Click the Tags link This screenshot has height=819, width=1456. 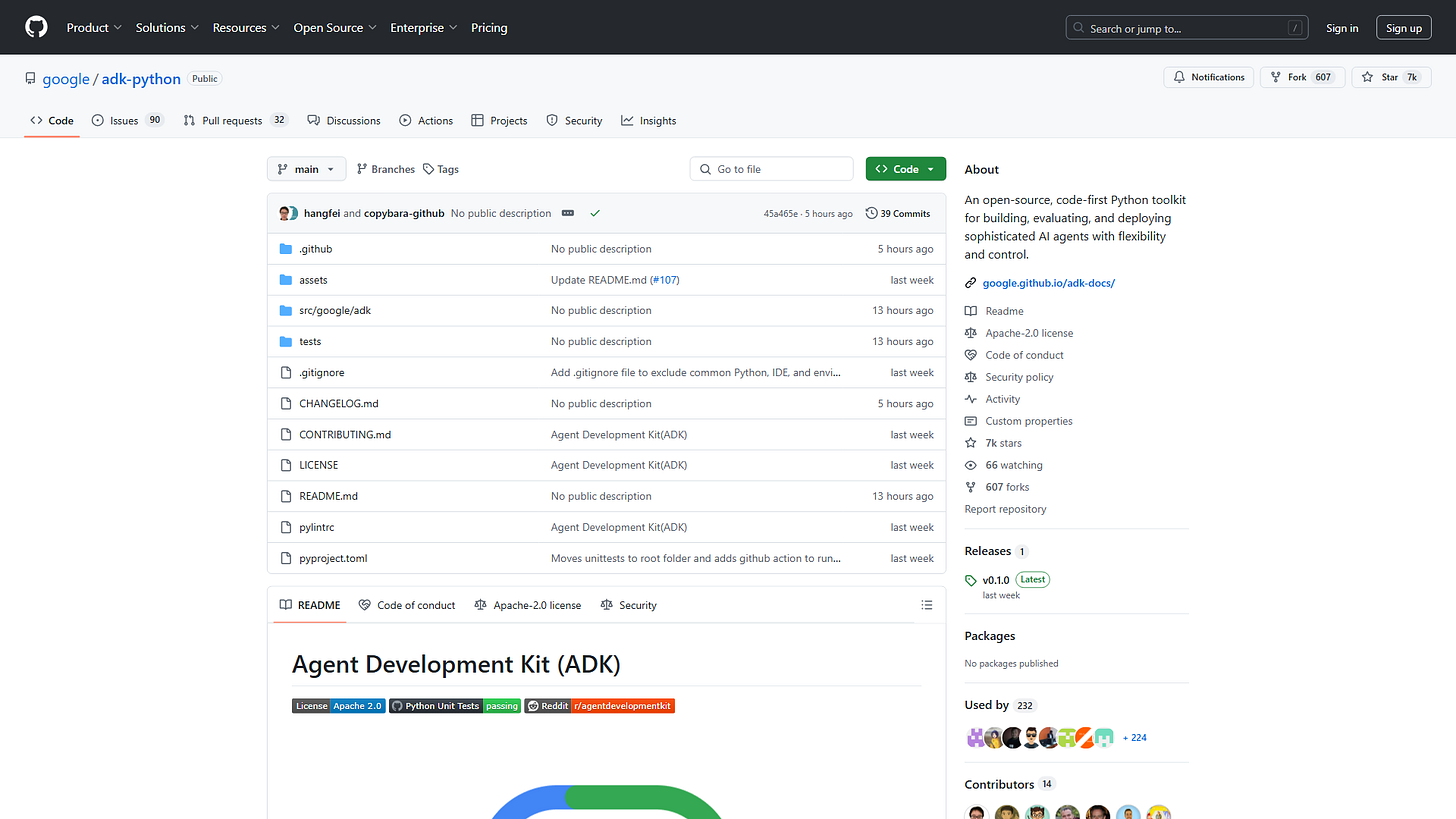point(441,169)
